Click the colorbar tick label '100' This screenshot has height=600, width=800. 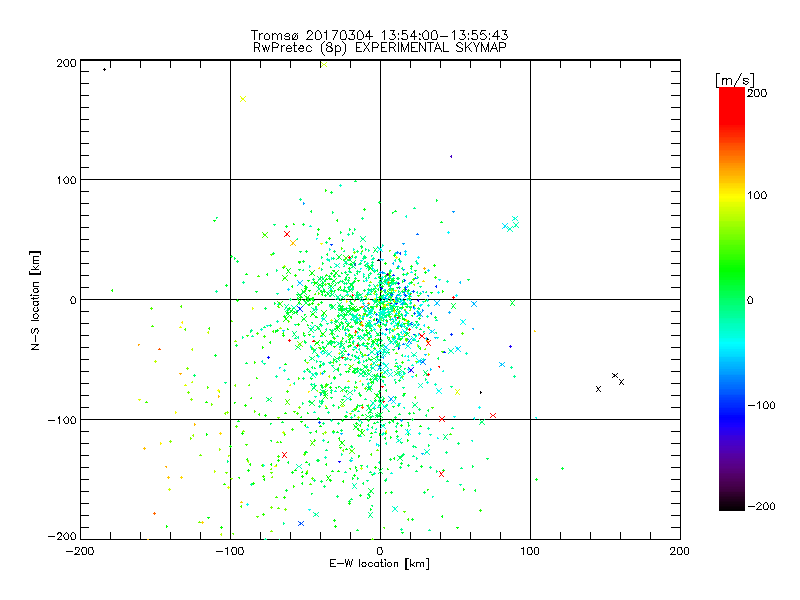757,195
